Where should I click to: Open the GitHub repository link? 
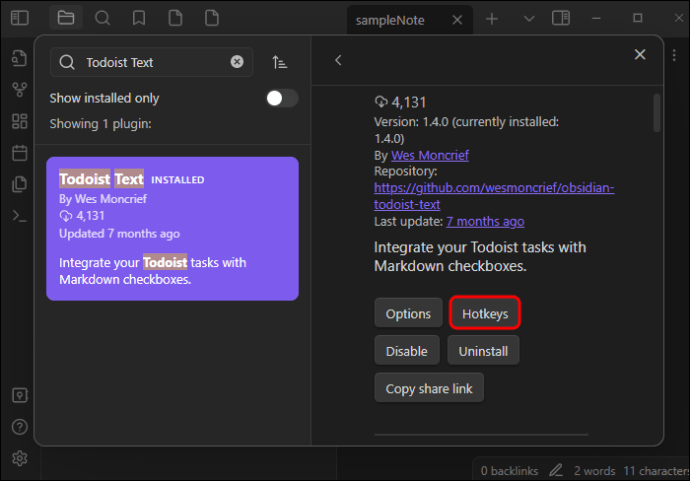click(494, 196)
